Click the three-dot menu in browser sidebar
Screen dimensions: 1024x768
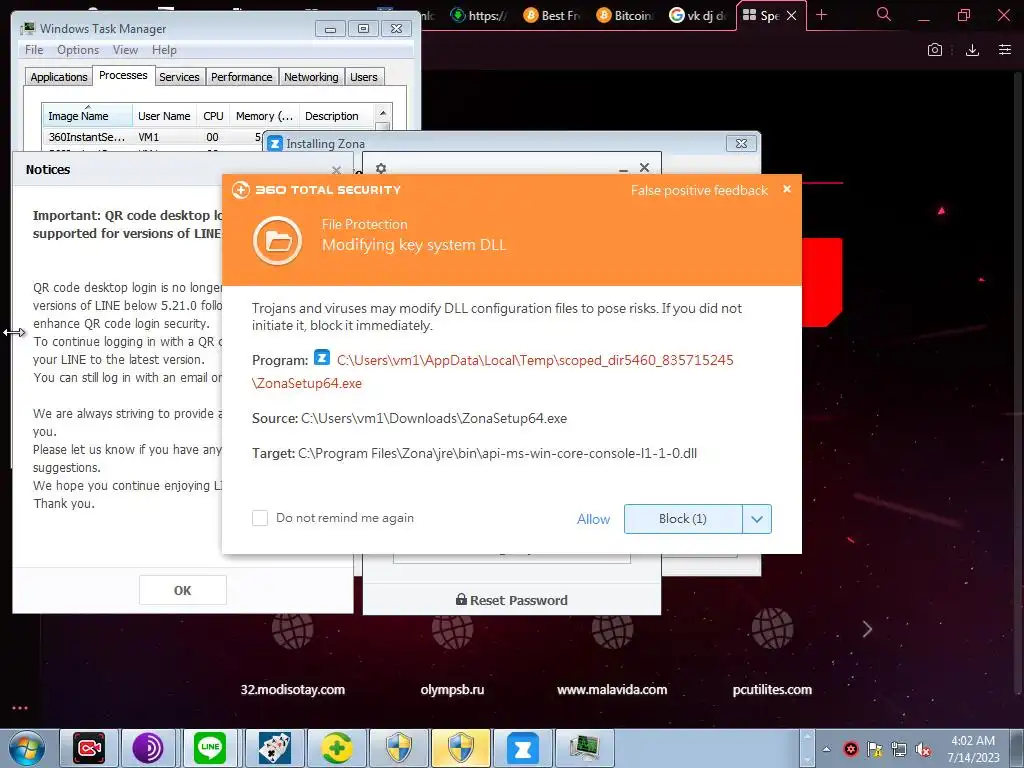pos(20,708)
